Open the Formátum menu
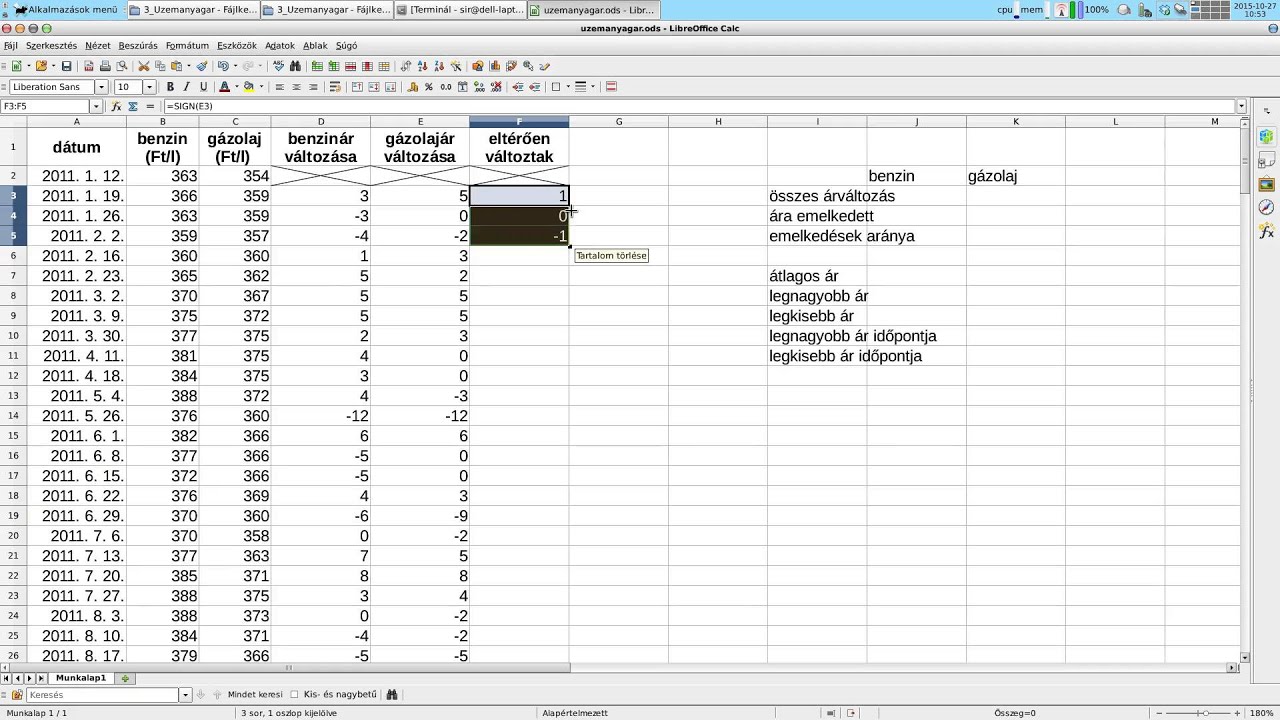Image resolution: width=1280 pixels, height=720 pixels. (187, 46)
